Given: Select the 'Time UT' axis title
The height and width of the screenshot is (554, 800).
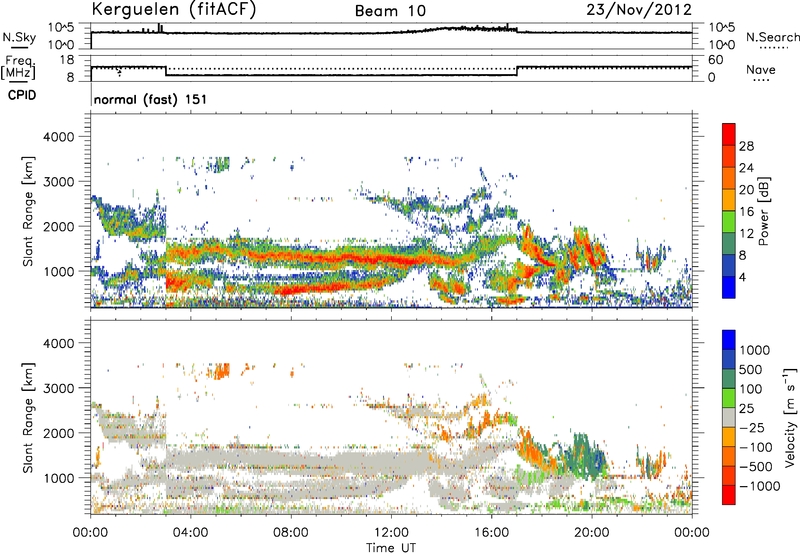Looking at the screenshot, I should tap(391, 548).
